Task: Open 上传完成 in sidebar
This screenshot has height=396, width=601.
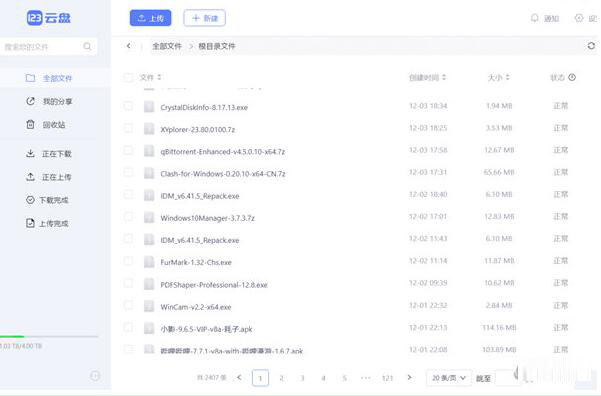Action: 48,223
